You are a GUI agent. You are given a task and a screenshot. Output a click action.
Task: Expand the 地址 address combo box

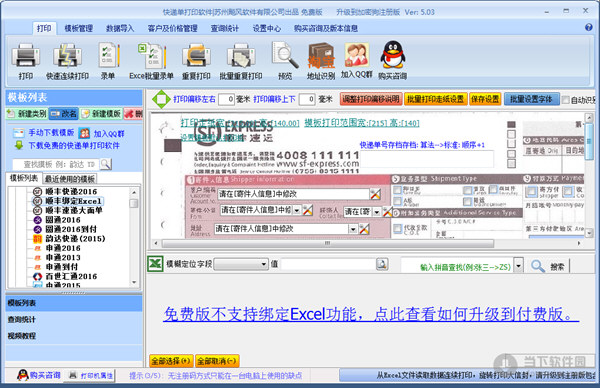click(x=353, y=229)
